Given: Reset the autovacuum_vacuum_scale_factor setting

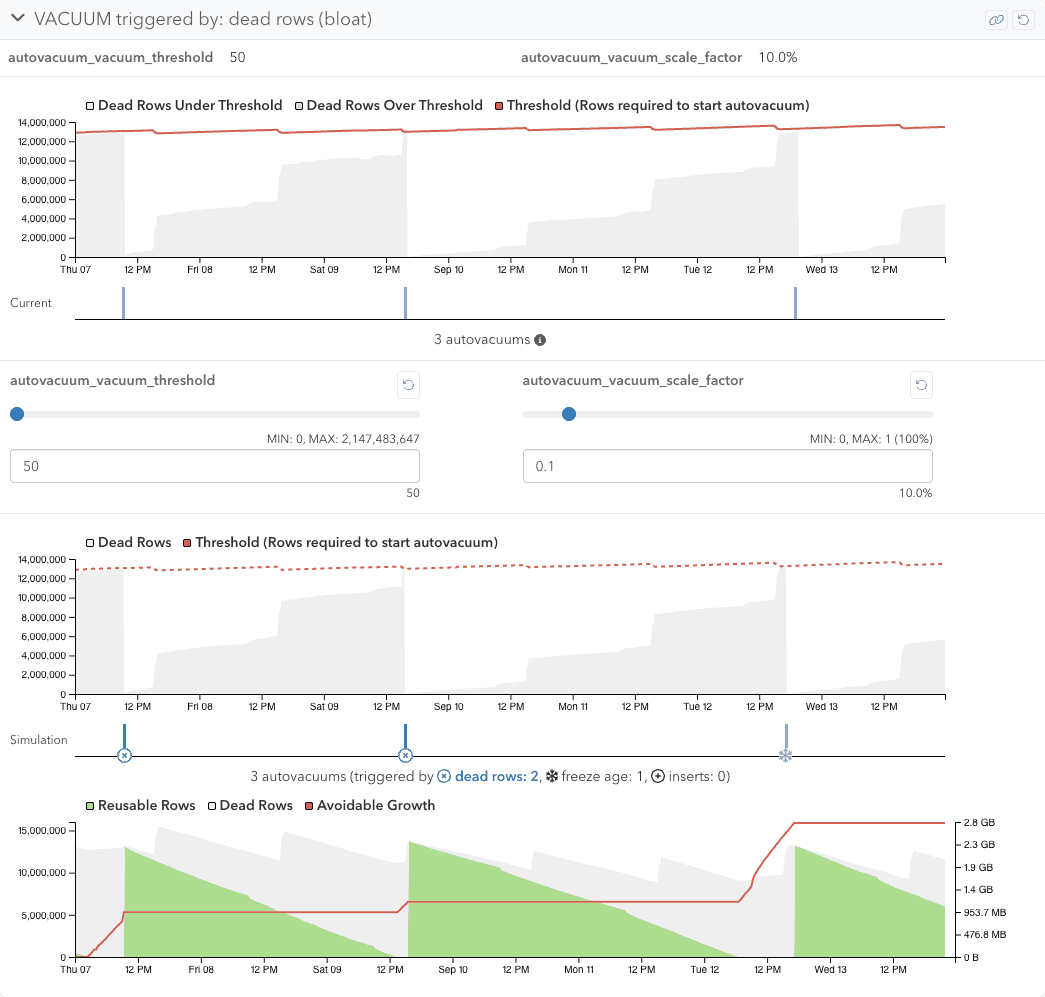Looking at the screenshot, I should 921,384.
